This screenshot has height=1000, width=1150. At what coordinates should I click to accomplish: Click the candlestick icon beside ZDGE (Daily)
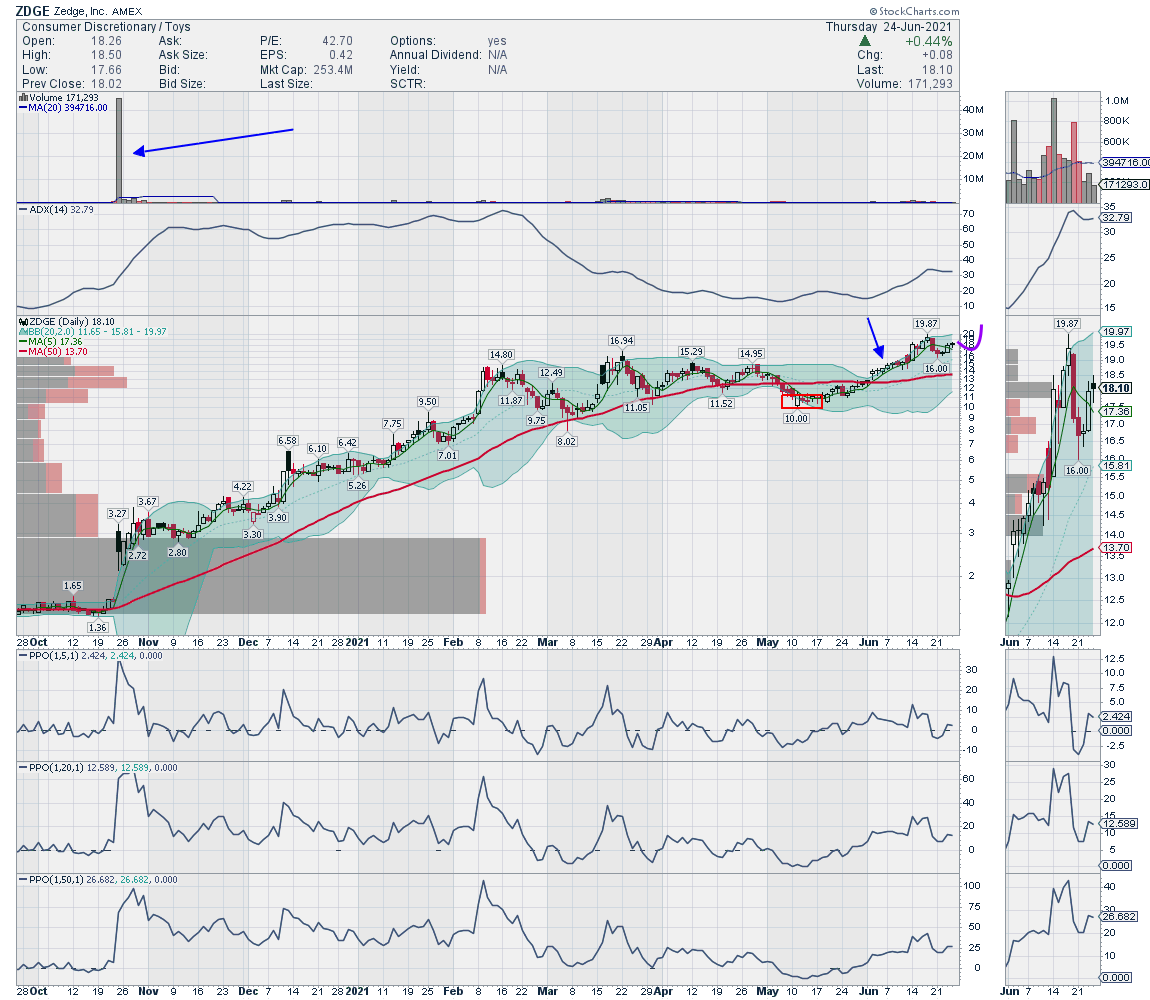point(23,321)
